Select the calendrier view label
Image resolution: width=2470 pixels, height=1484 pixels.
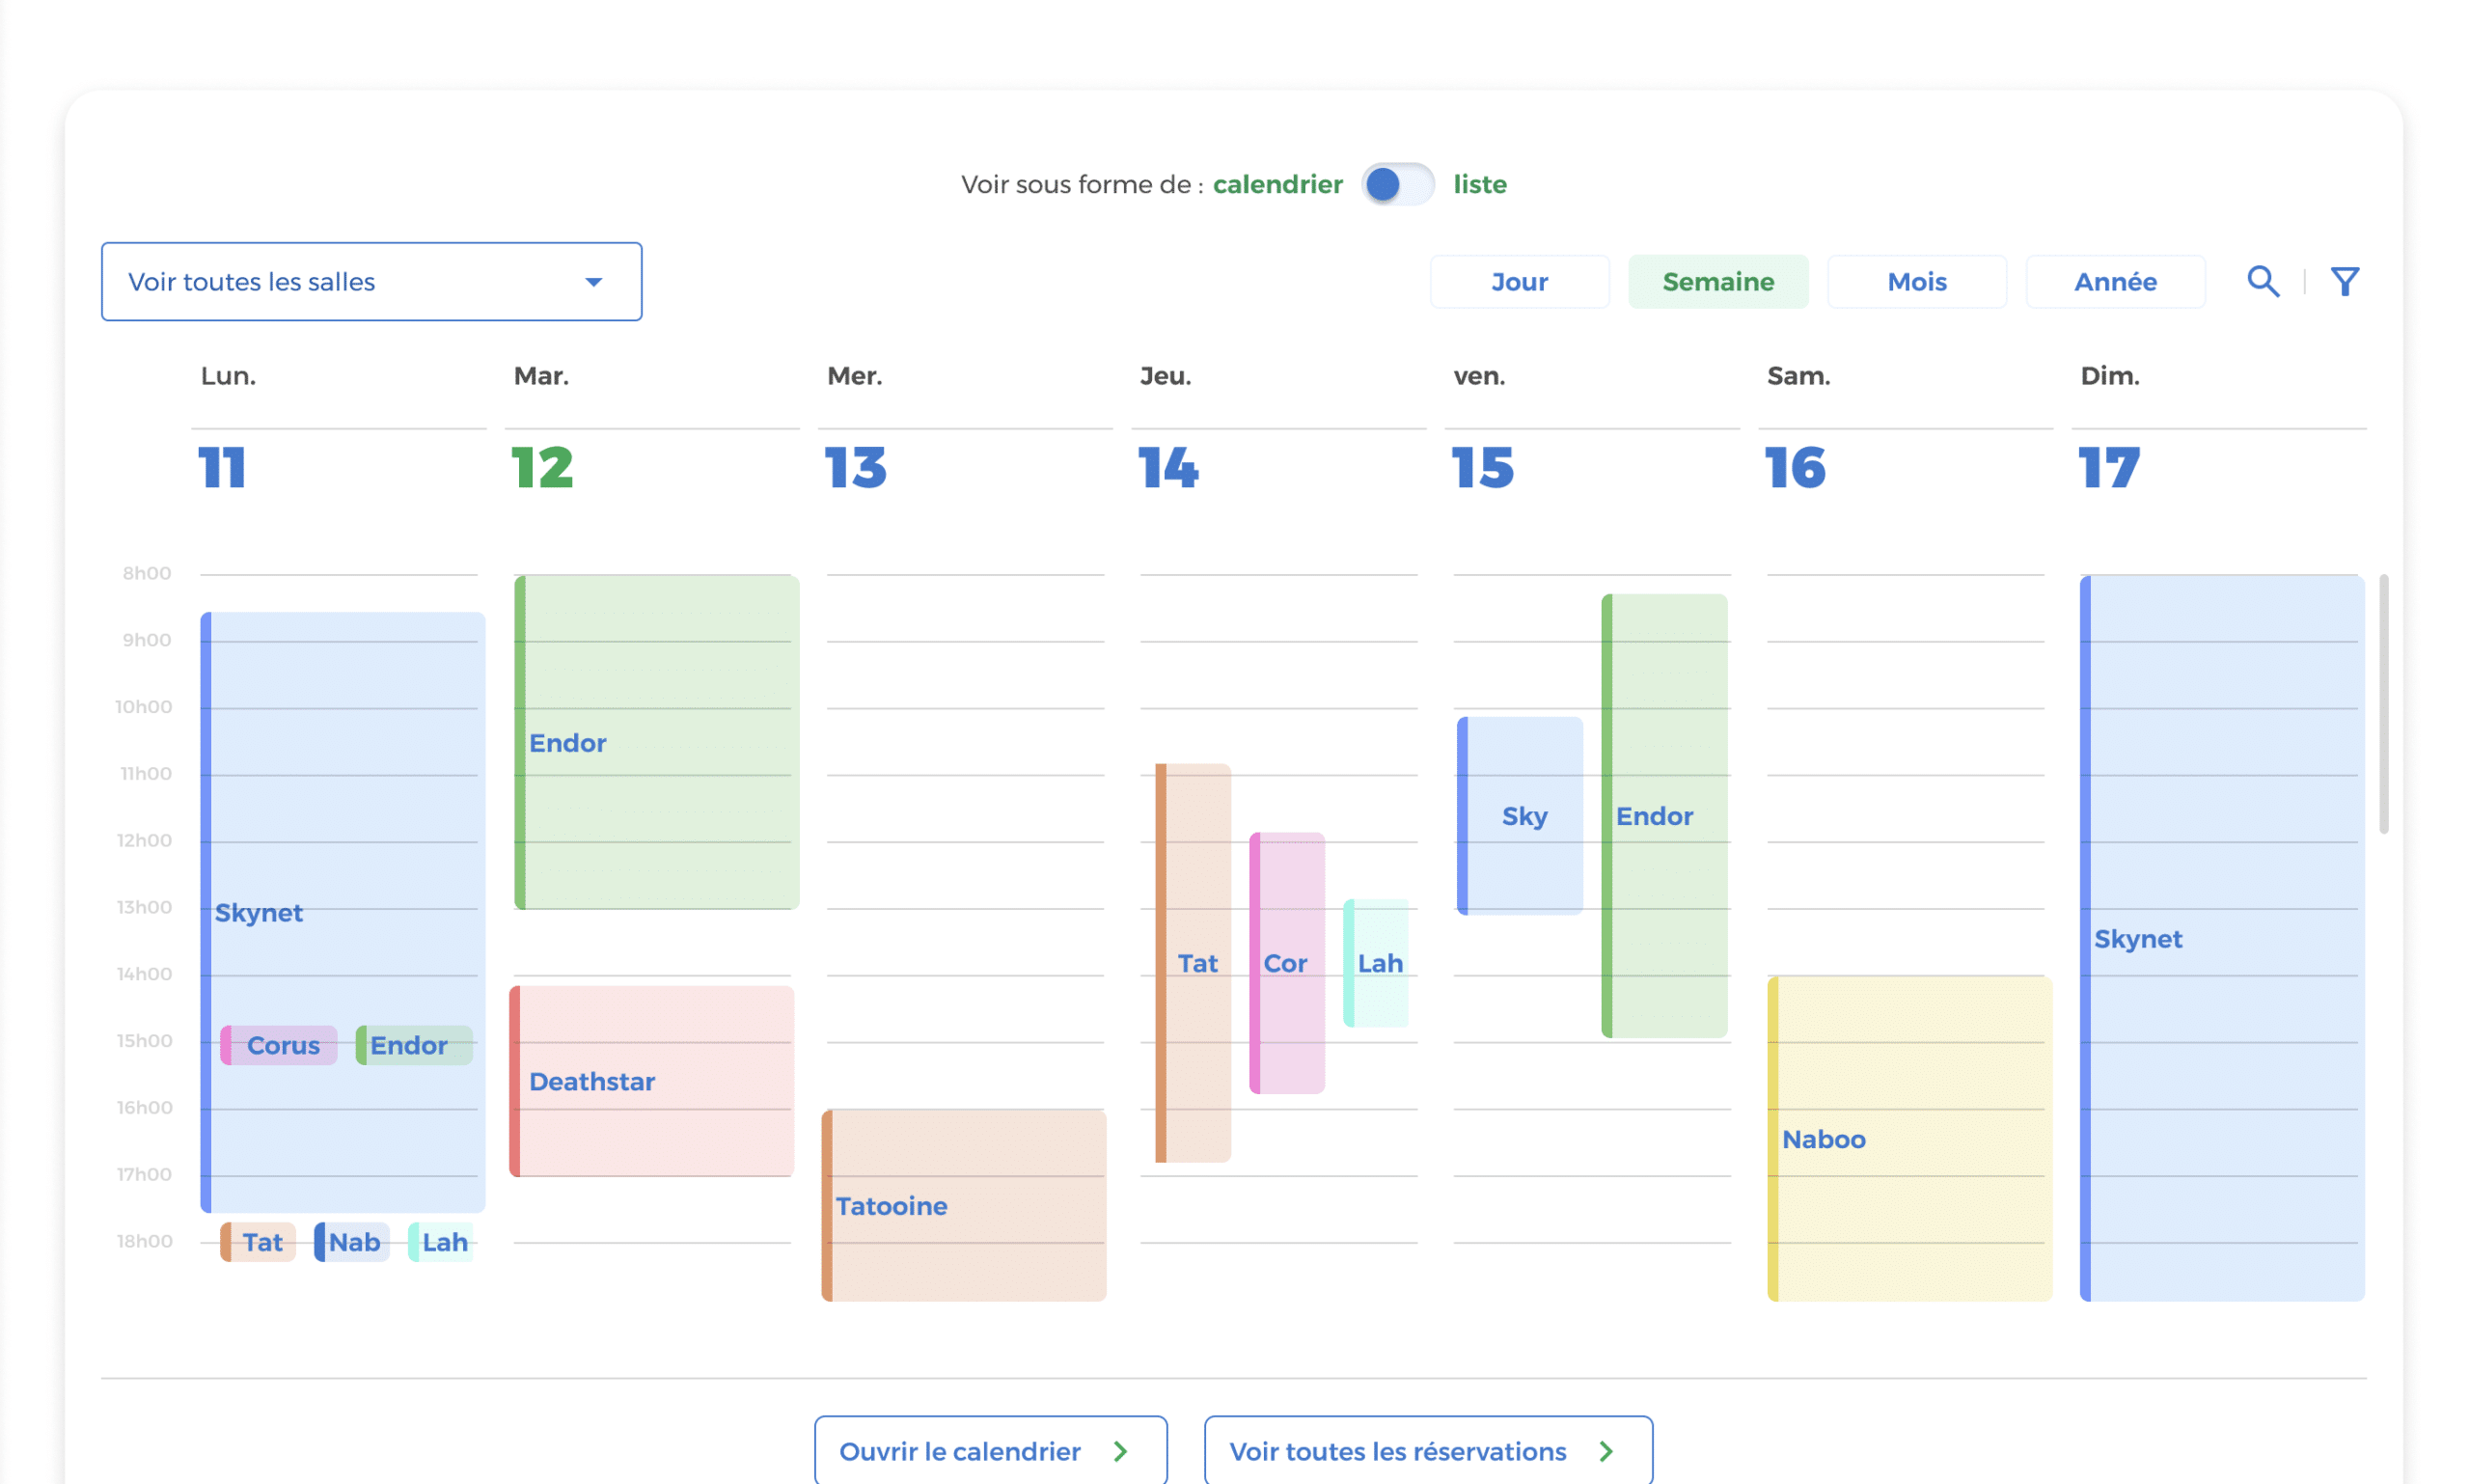(1277, 184)
